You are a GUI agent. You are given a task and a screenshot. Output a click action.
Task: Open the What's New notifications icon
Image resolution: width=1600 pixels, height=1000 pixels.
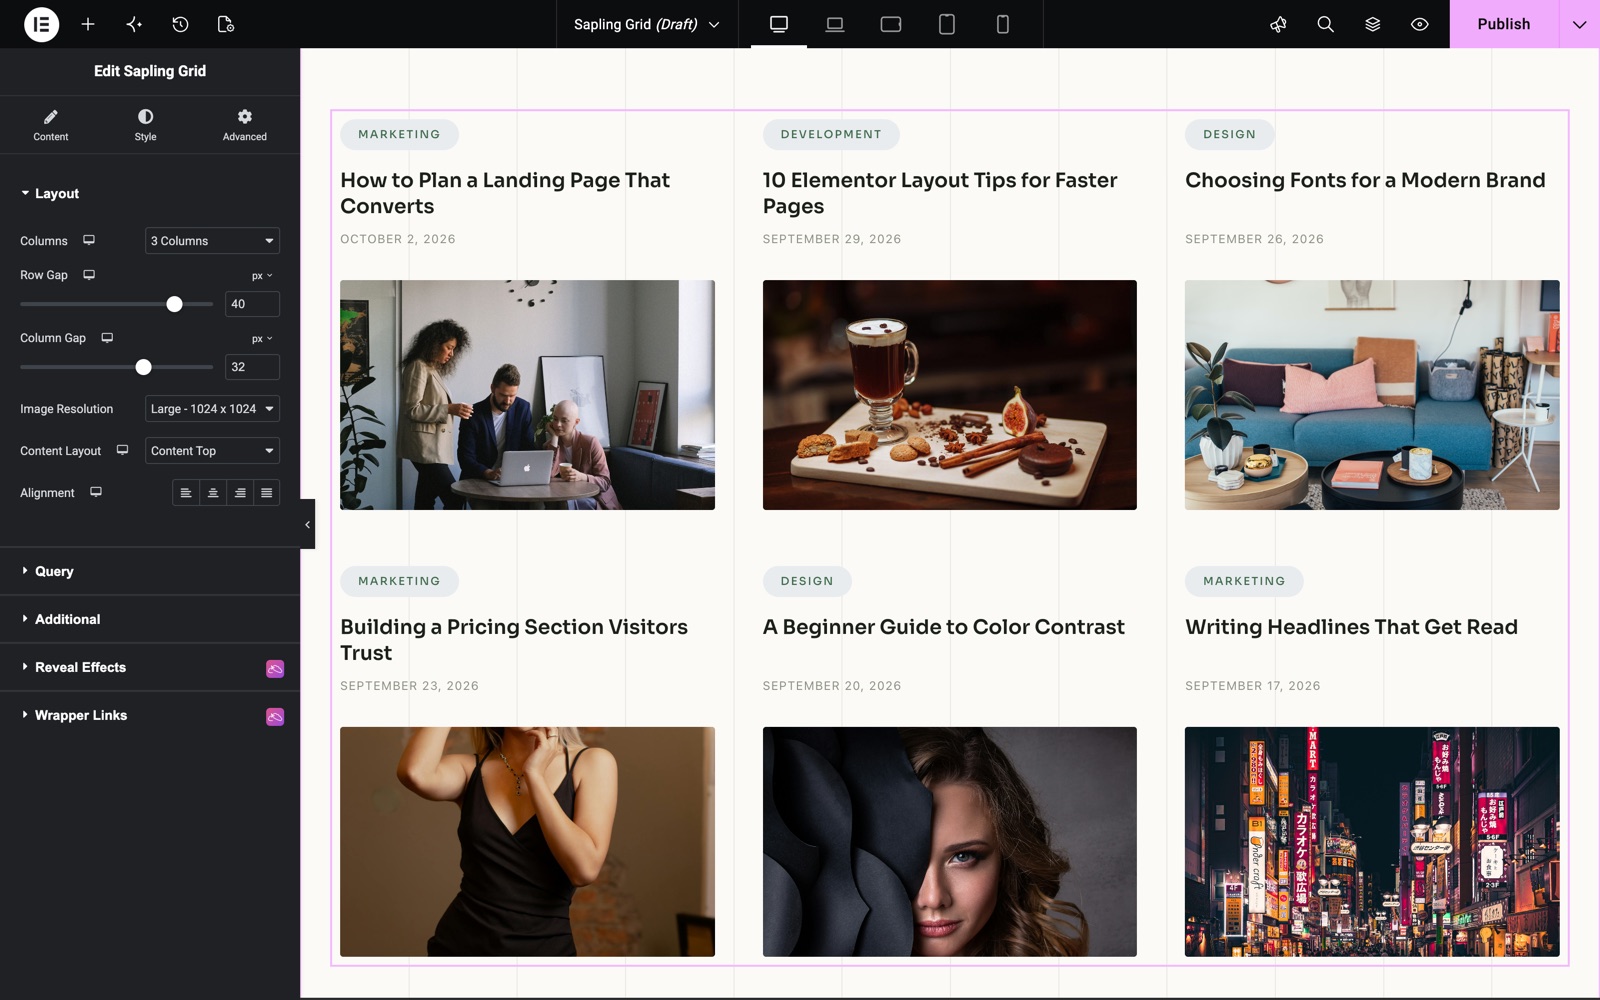point(1278,24)
